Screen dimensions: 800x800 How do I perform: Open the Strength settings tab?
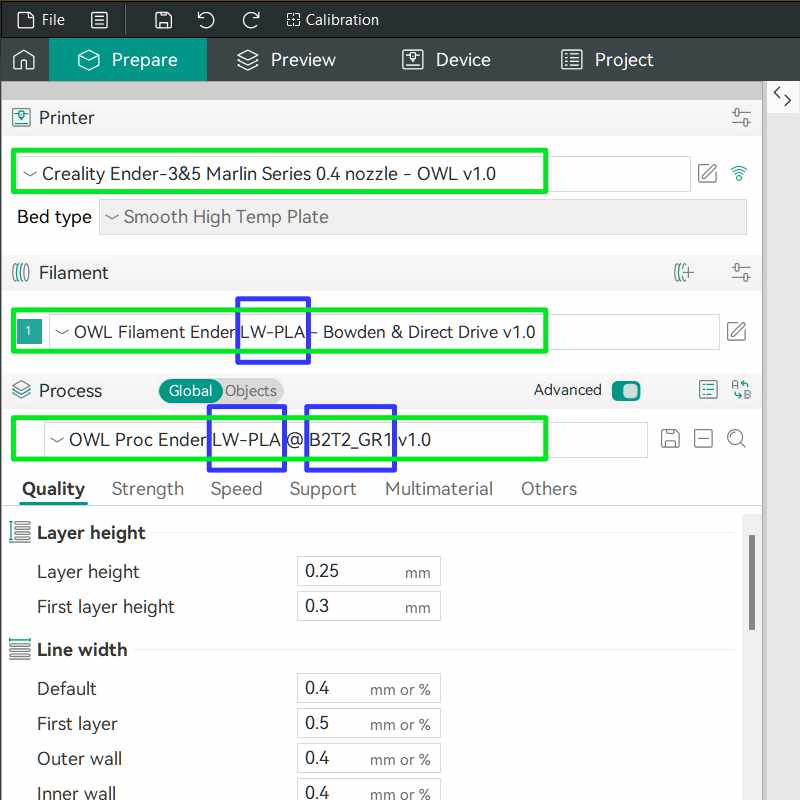[x=147, y=489]
